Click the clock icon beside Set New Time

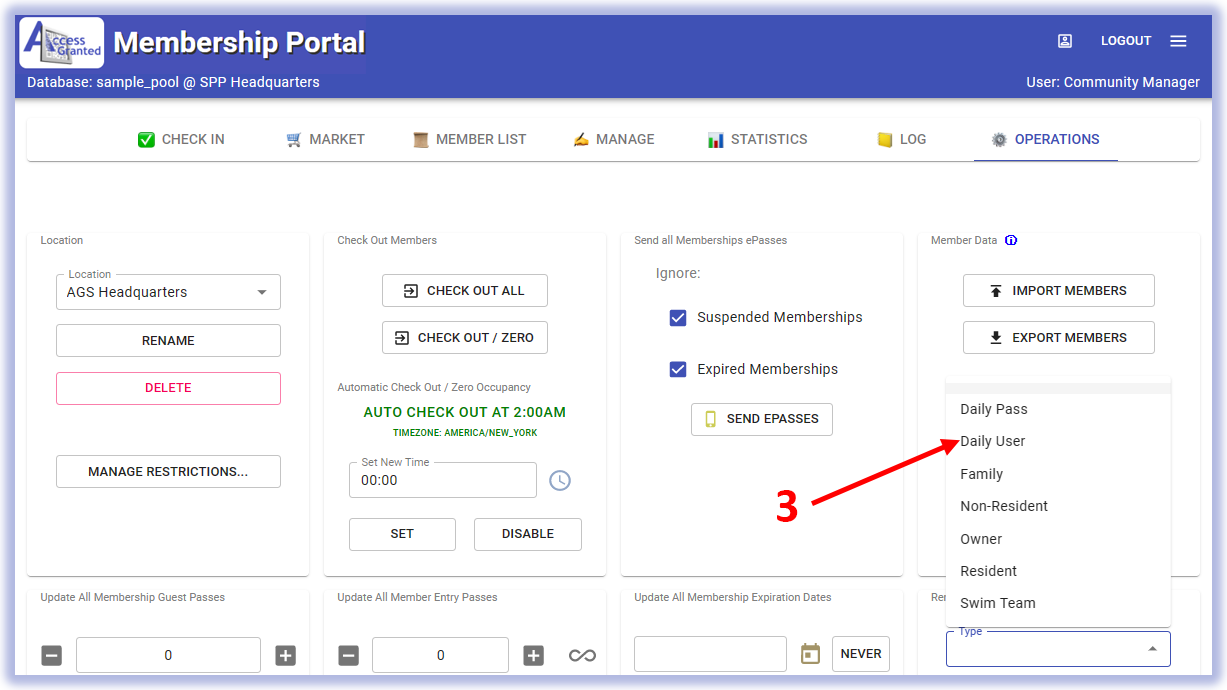click(x=560, y=480)
